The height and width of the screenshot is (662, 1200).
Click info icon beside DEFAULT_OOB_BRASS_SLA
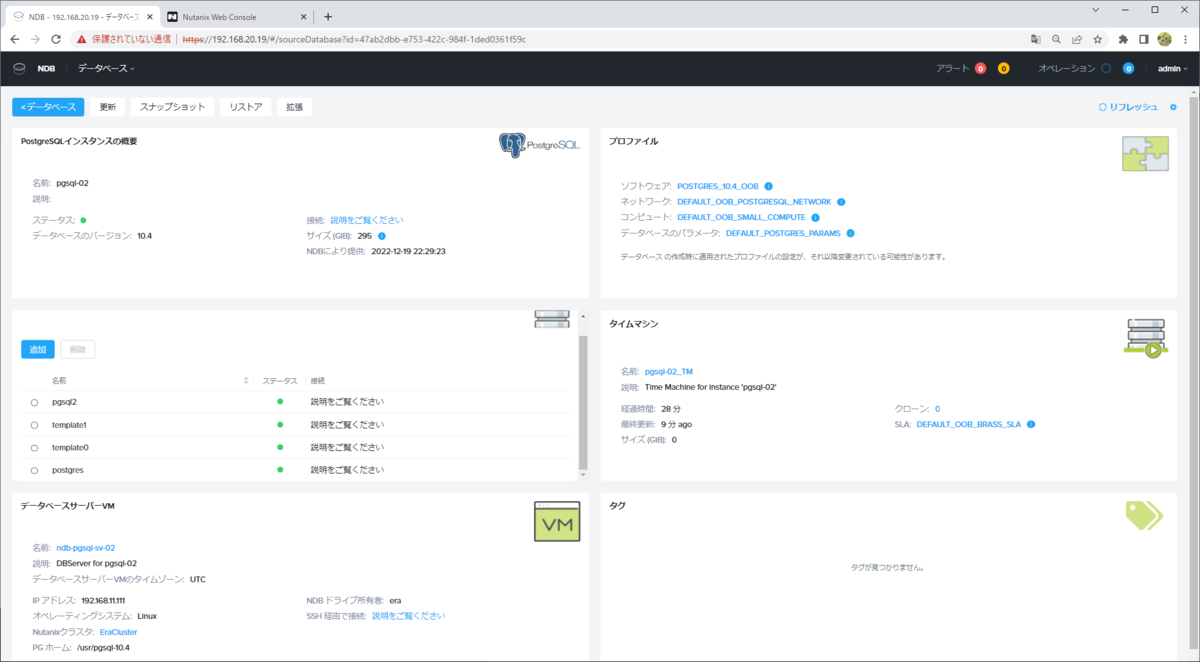[x=1031, y=424]
